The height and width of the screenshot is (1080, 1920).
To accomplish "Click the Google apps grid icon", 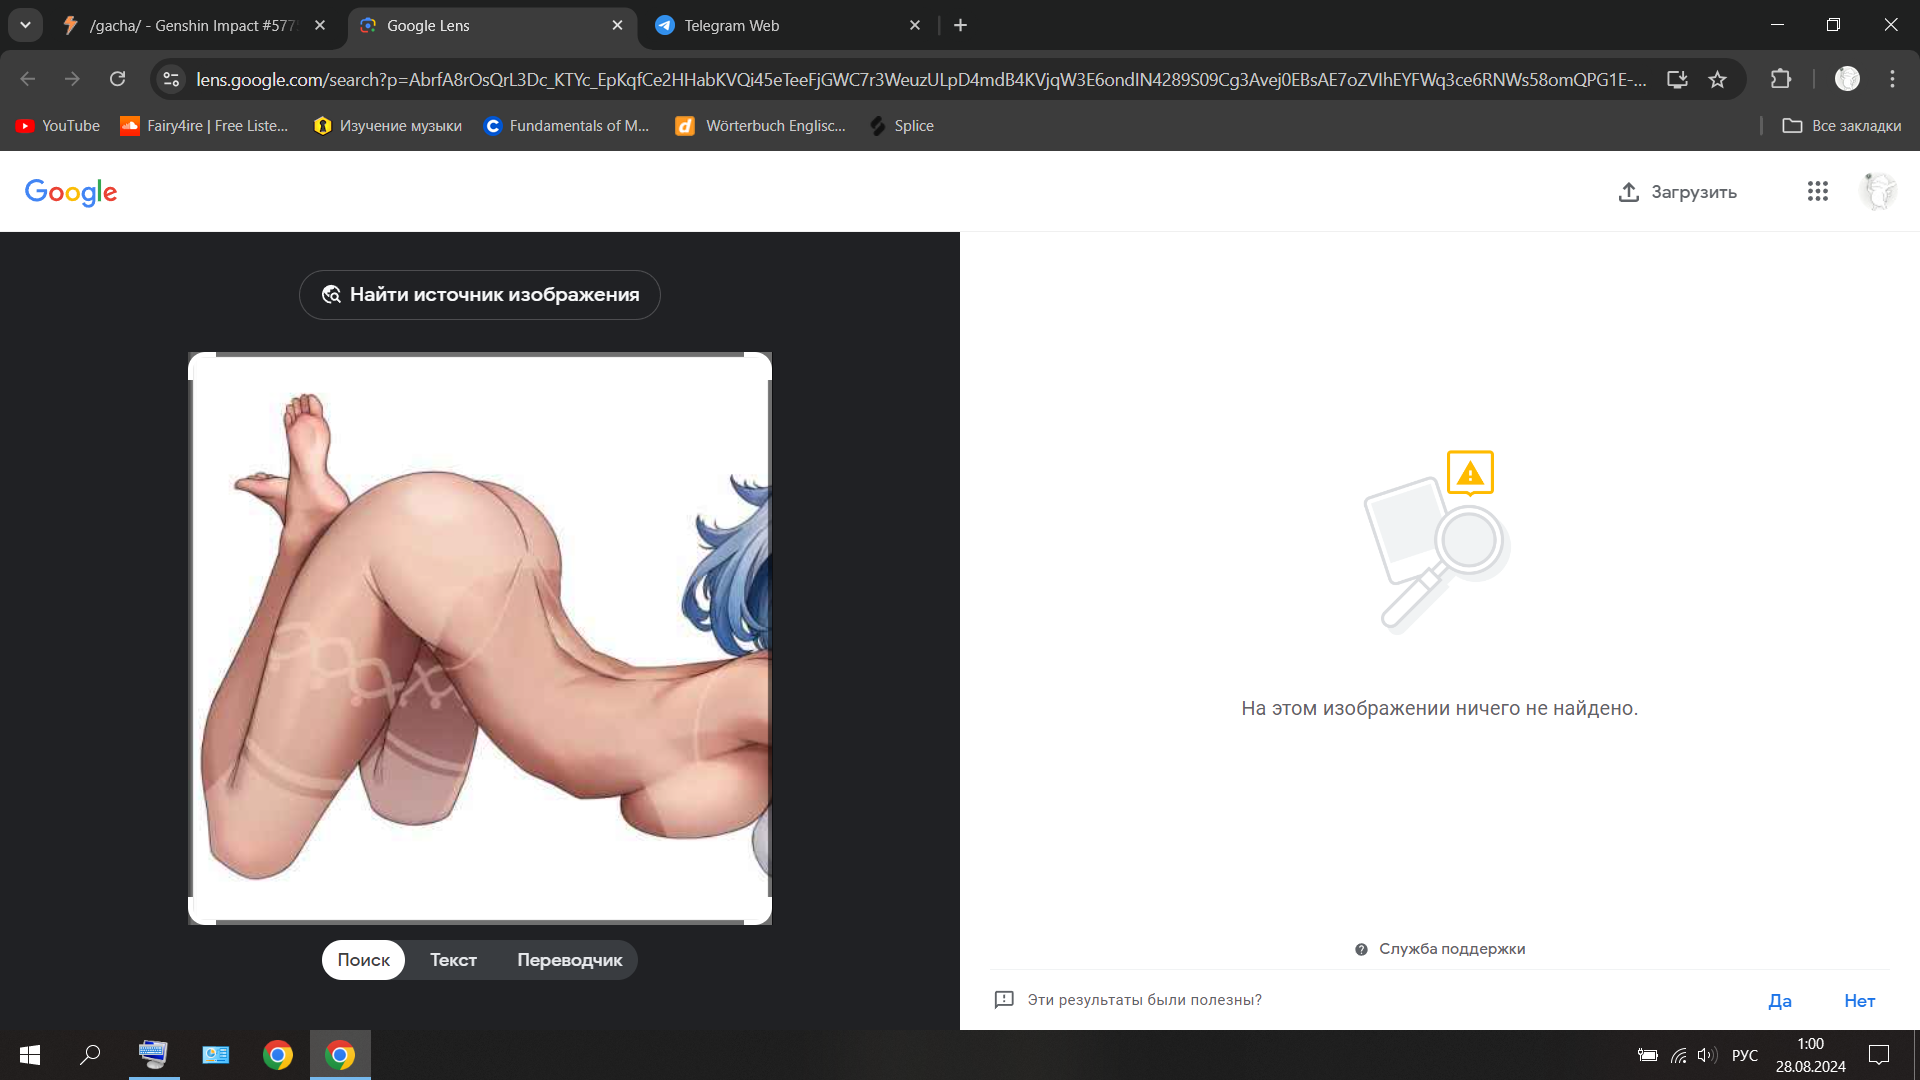I will tap(1817, 191).
